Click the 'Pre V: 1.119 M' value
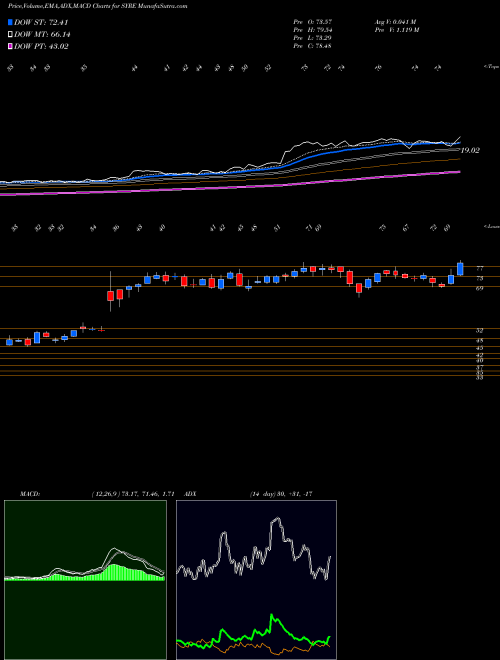Image resolution: width=500 pixels, height=660 pixels. pyautogui.click(x=396, y=30)
